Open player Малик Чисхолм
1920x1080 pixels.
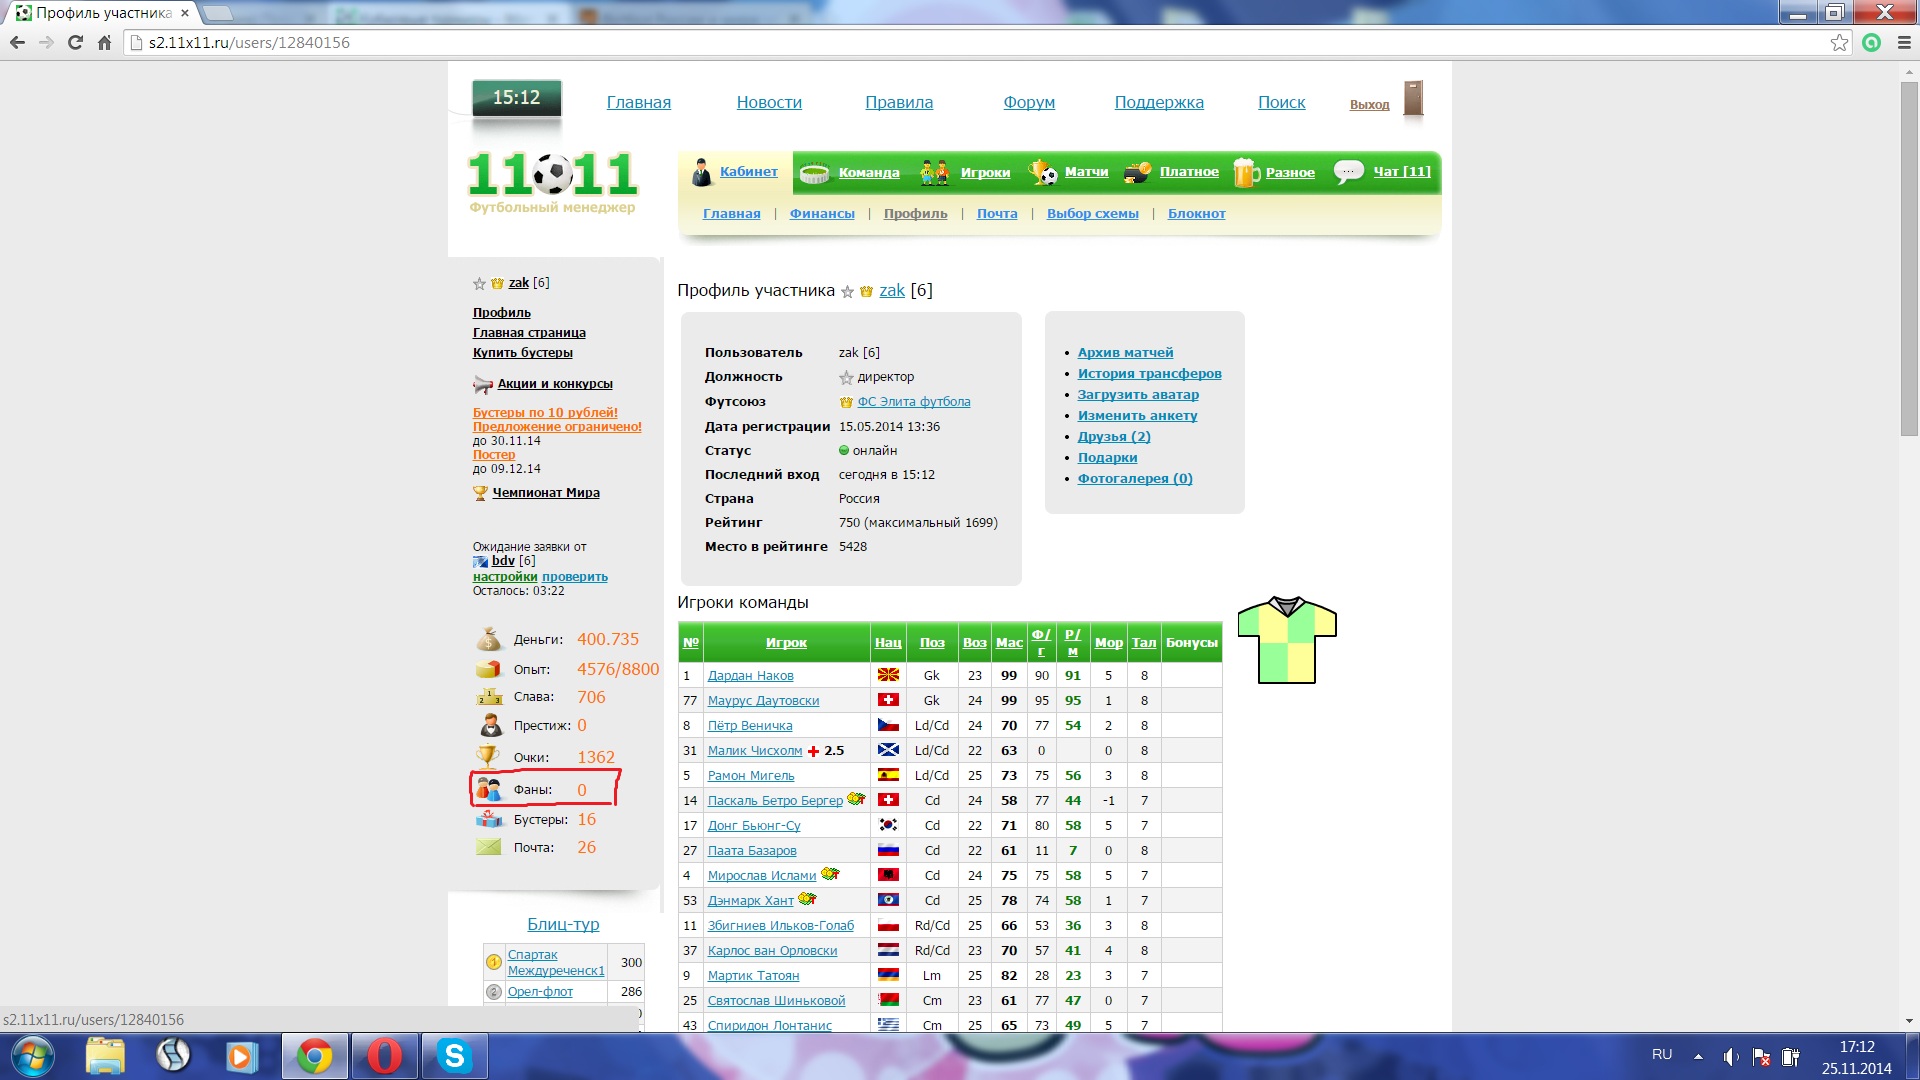click(755, 751)
